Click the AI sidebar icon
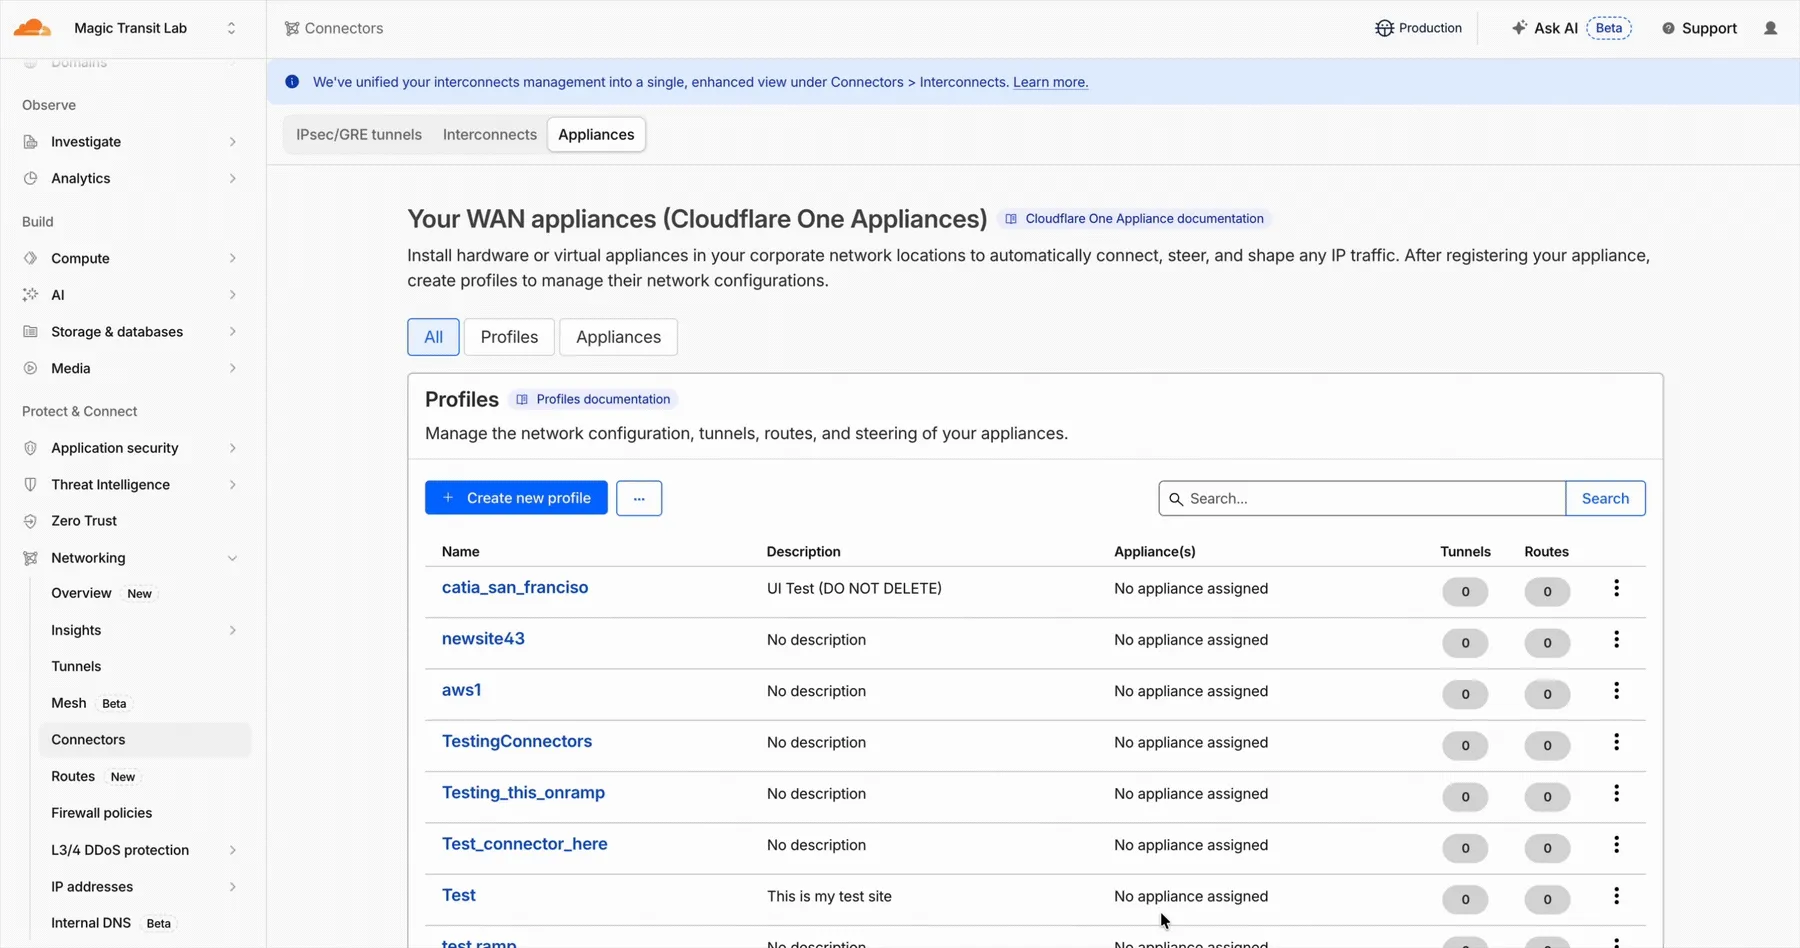 [x=30, y=295]
